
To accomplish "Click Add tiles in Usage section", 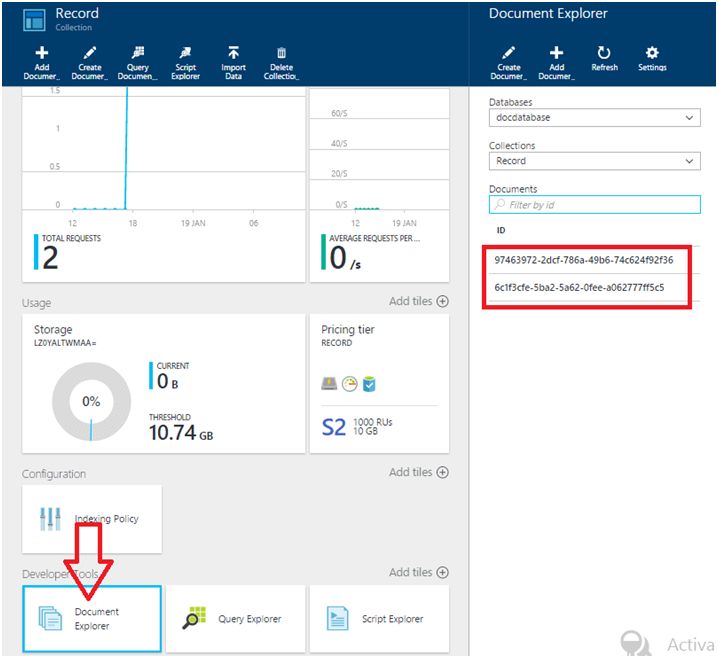I will (419, 301).
